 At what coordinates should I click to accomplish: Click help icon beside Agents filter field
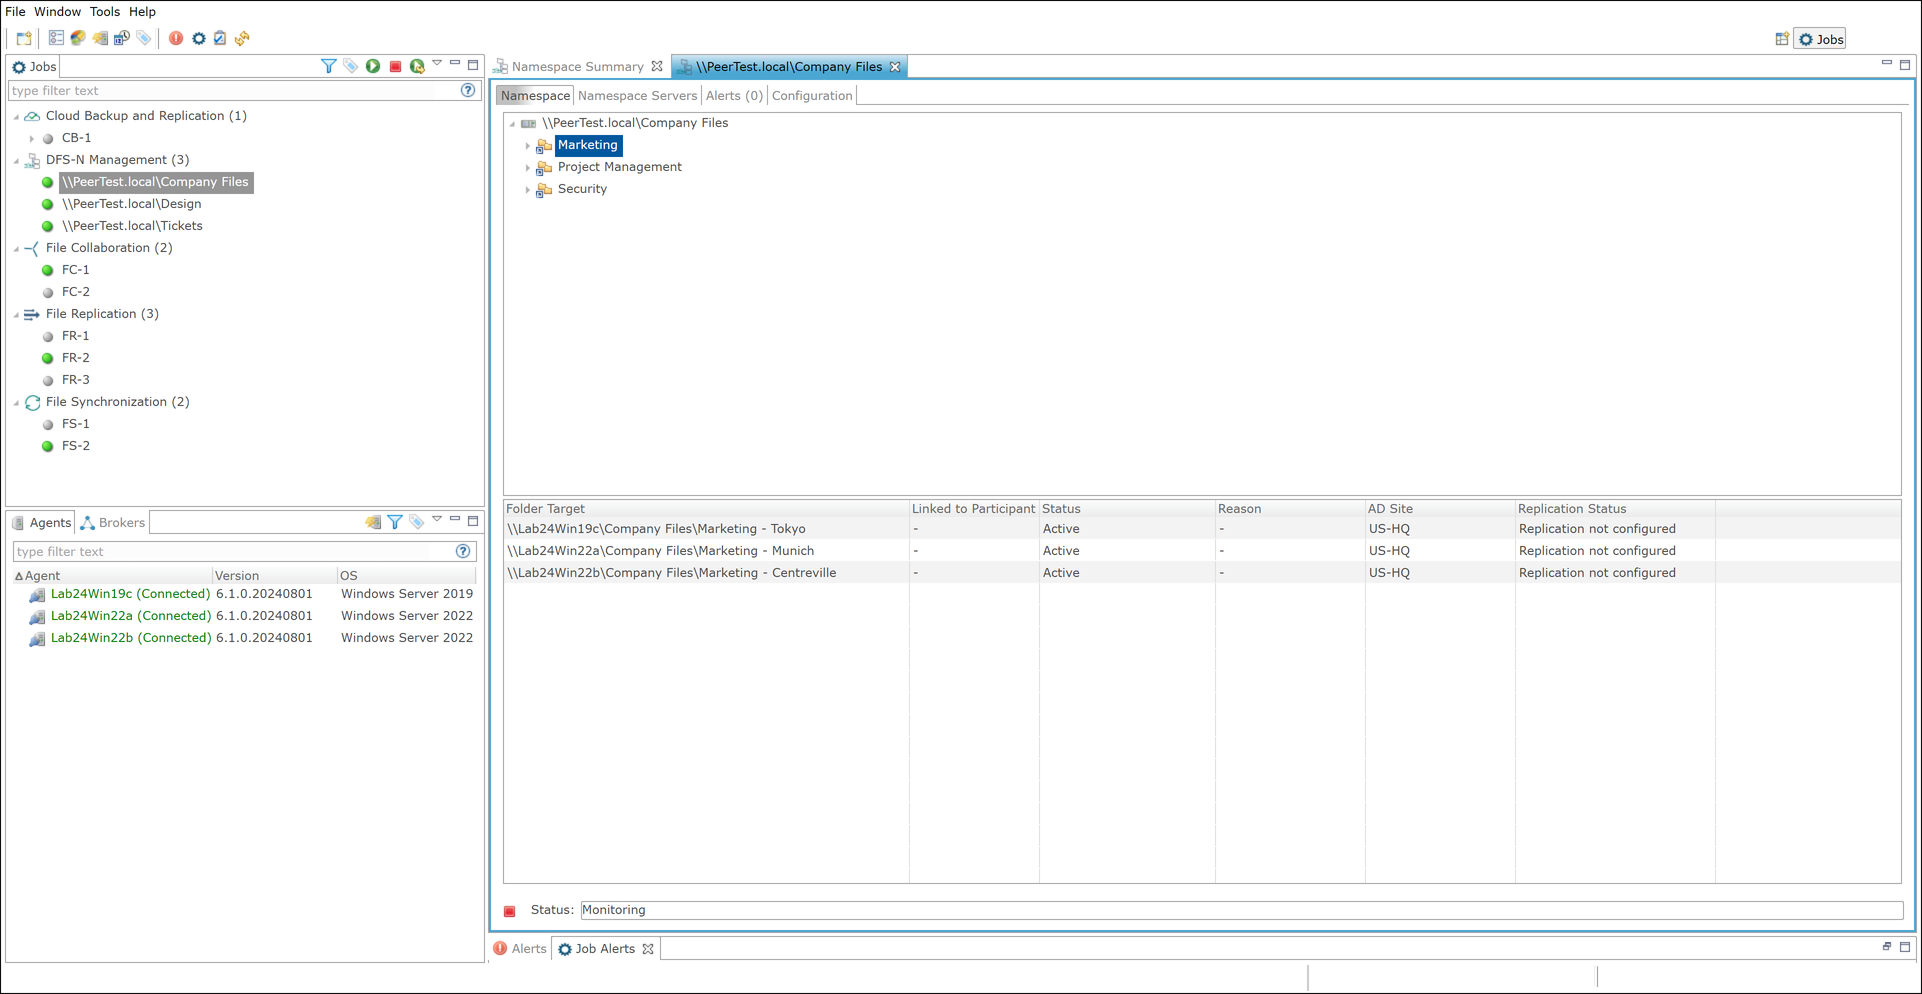463,551
